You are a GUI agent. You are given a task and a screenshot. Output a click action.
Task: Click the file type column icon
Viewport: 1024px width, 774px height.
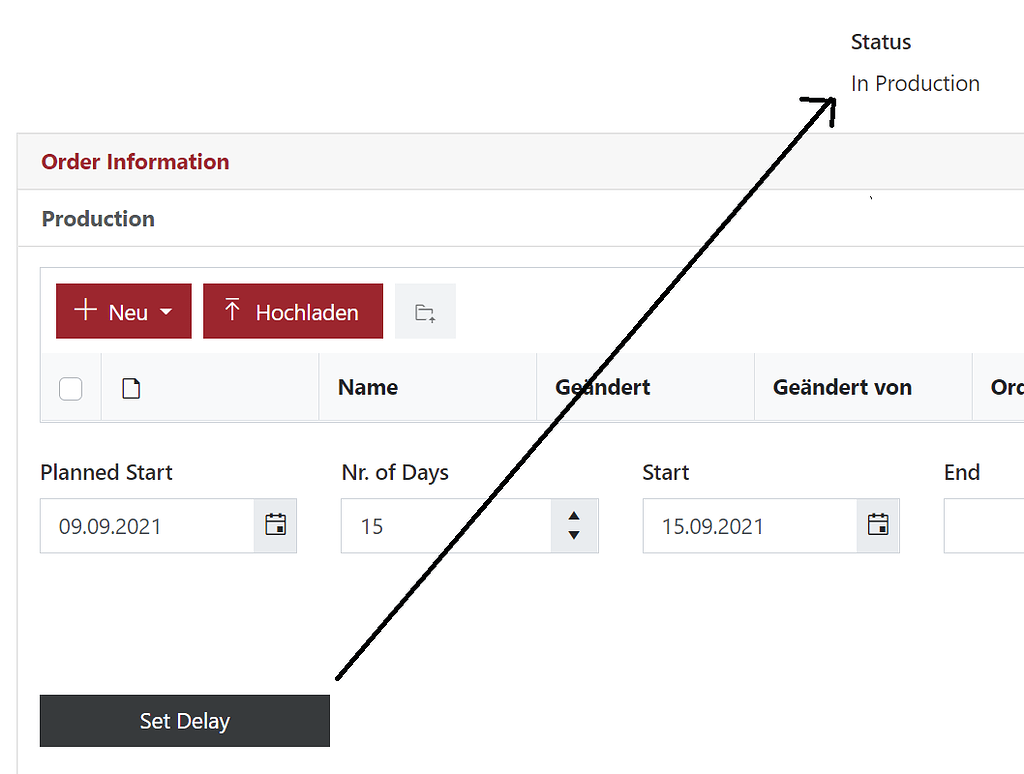tap(130, 388)
